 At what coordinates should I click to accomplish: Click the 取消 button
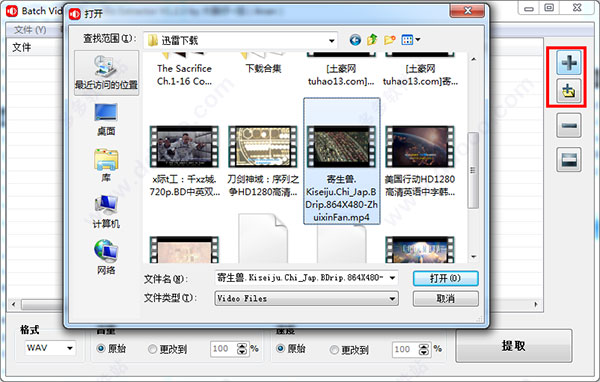pos(445,299)
